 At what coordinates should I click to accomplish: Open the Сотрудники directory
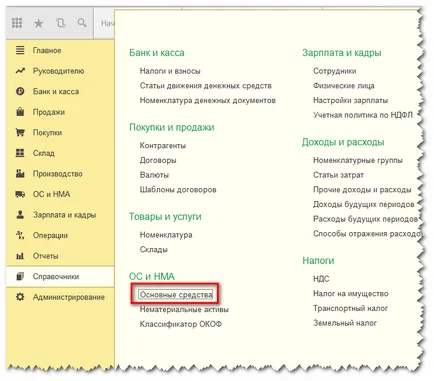[x=335, y=71]
